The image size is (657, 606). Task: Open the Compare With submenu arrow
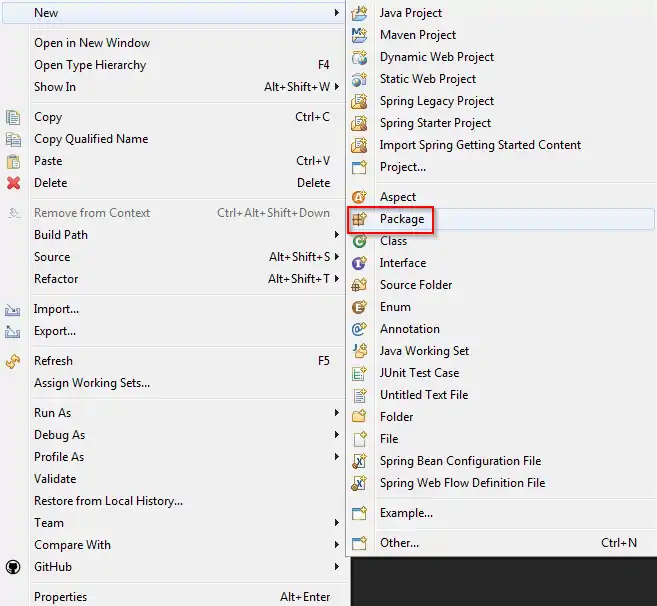337,545
